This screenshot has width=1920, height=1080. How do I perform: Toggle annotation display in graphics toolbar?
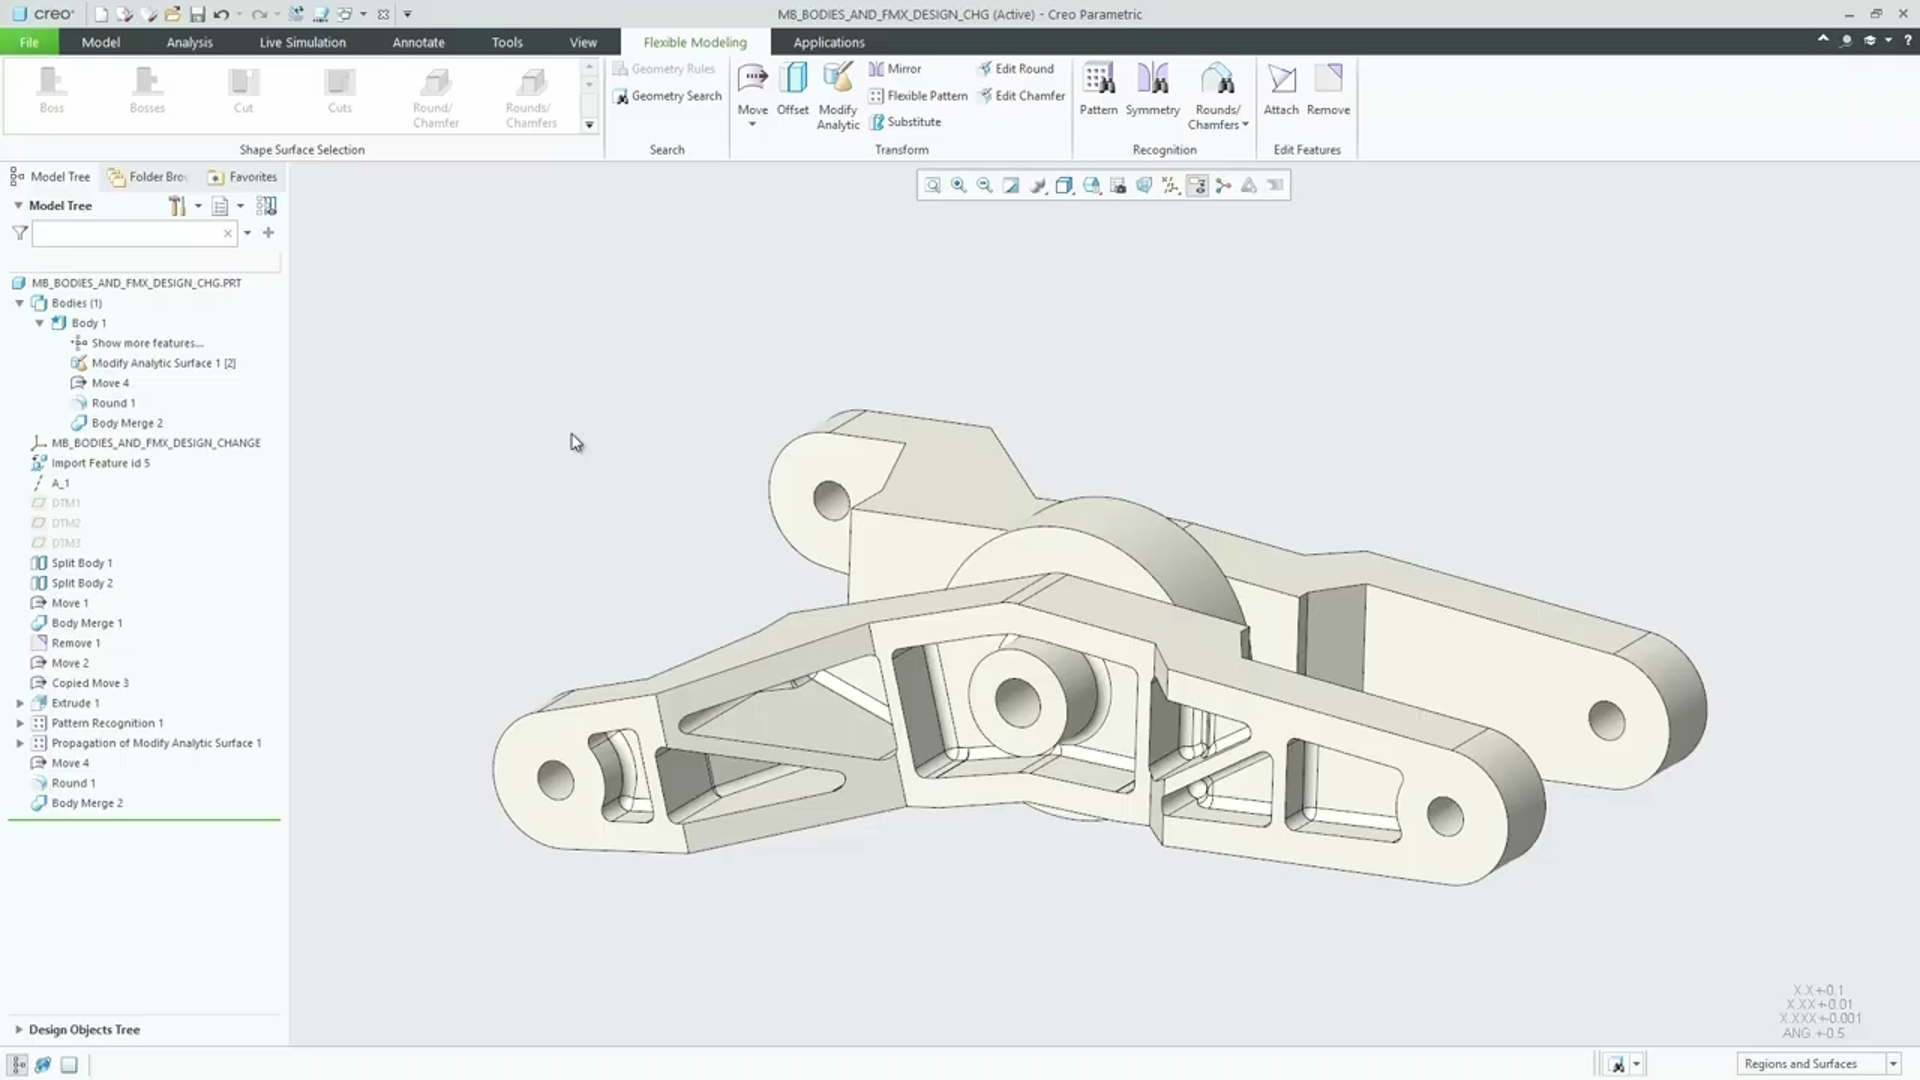[1197, 185]
